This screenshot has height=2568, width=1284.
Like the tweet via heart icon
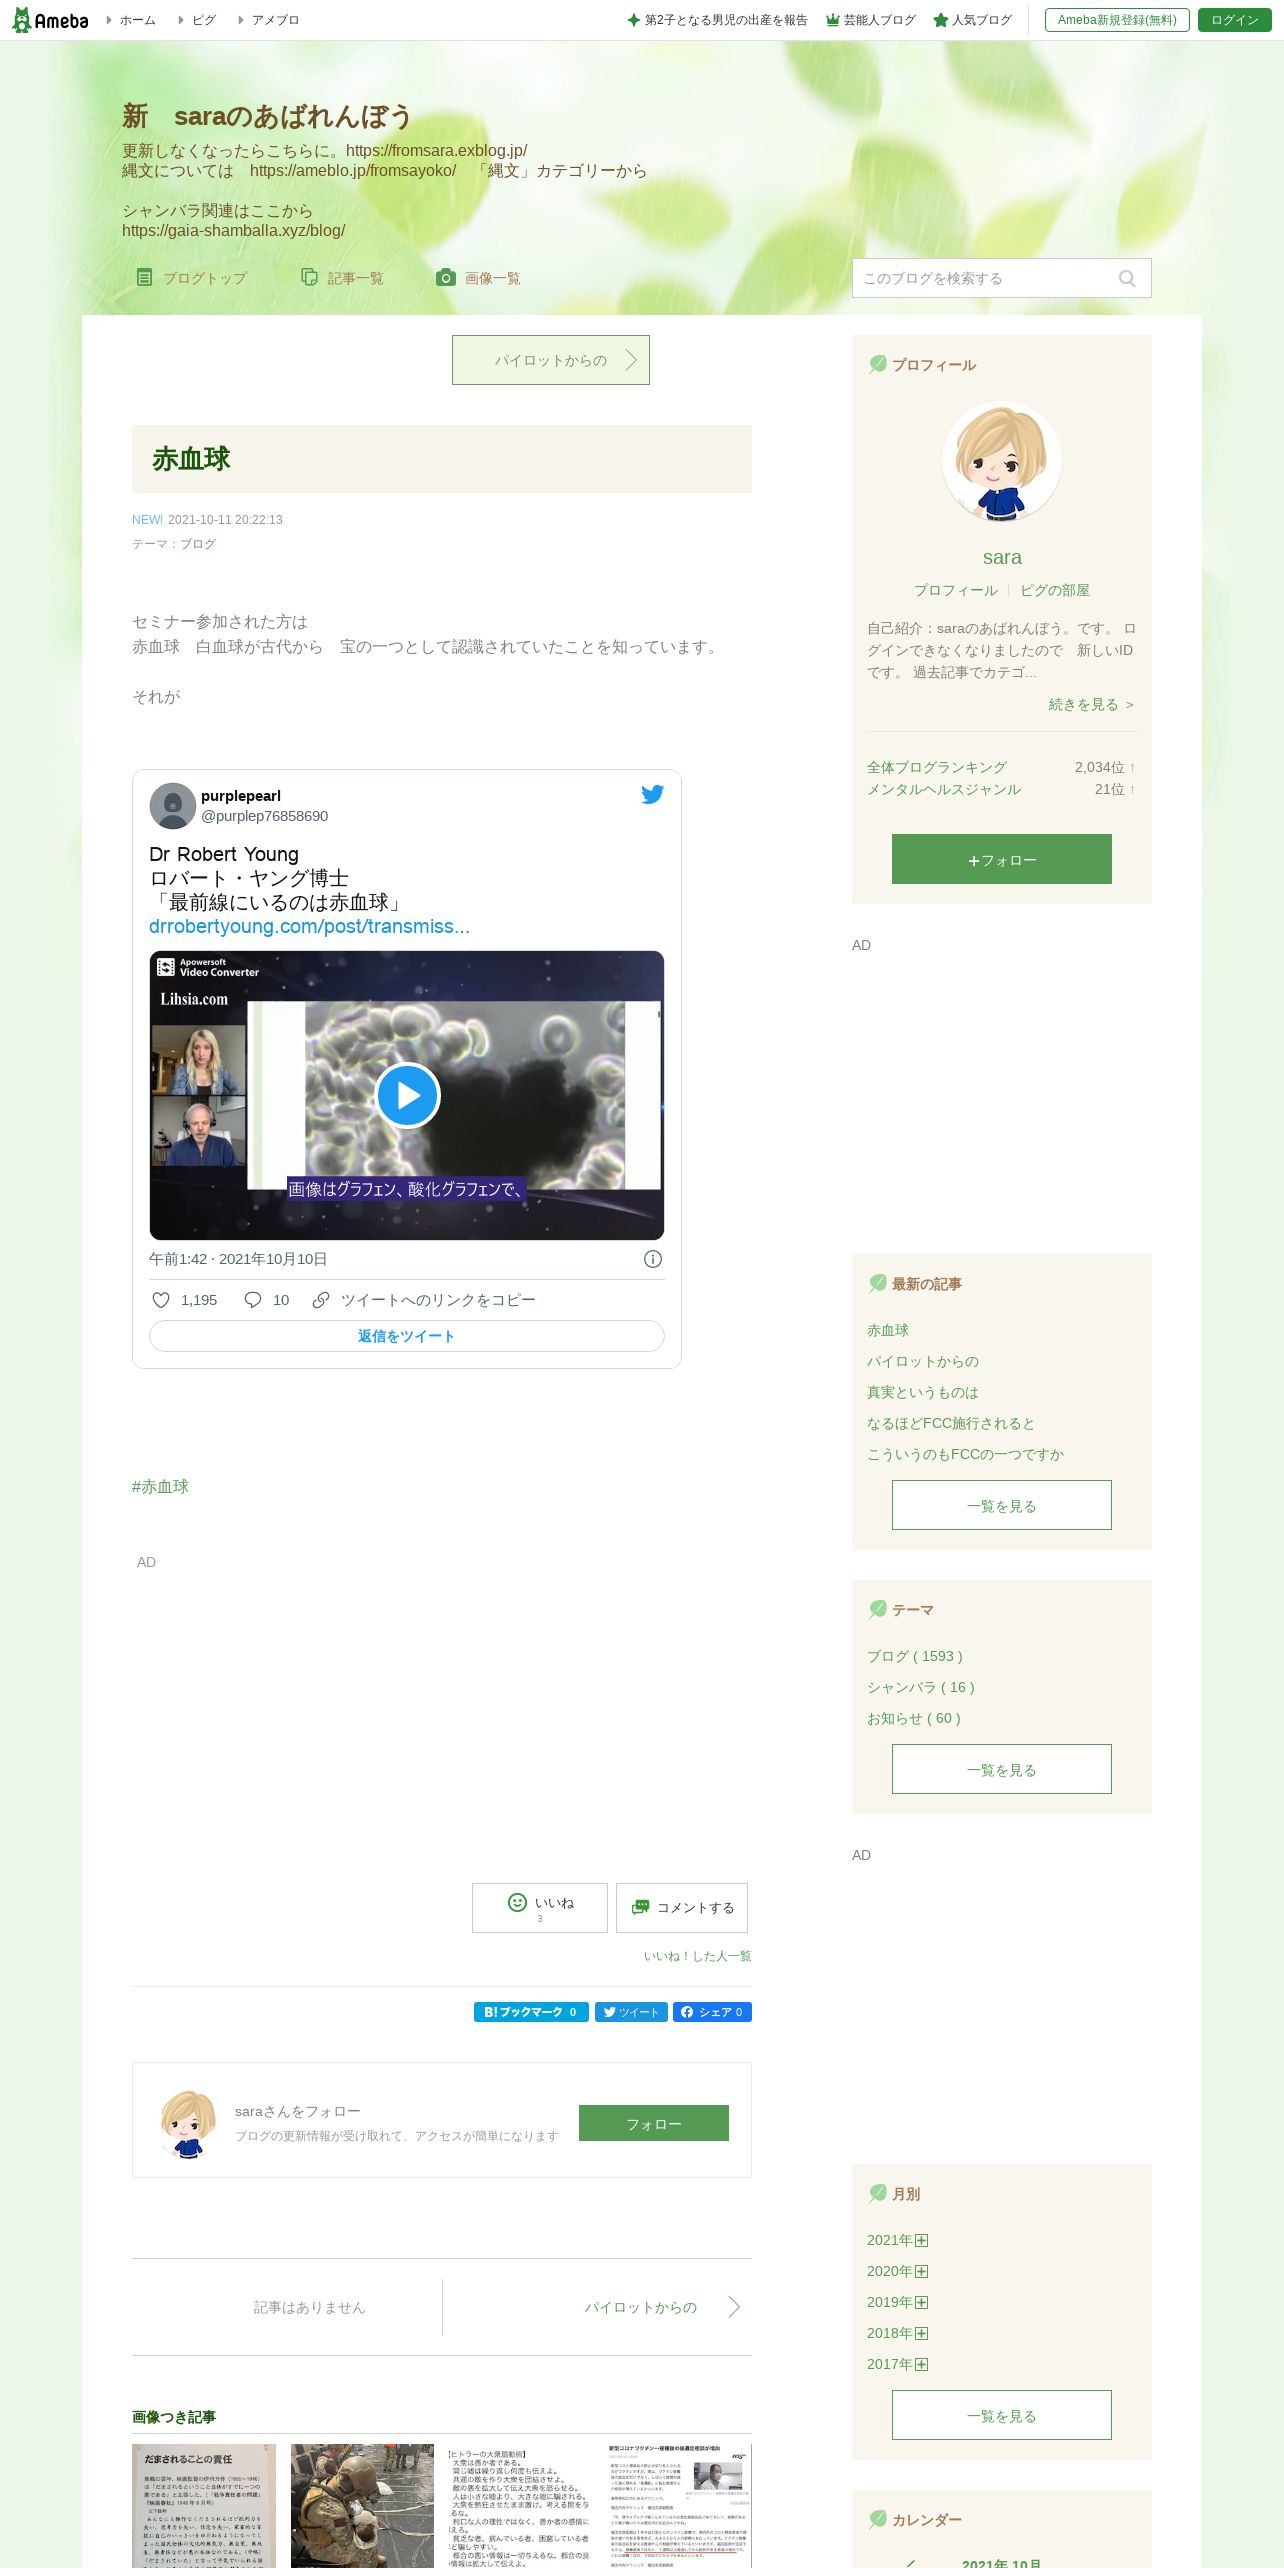click(x=161, y=1300)
